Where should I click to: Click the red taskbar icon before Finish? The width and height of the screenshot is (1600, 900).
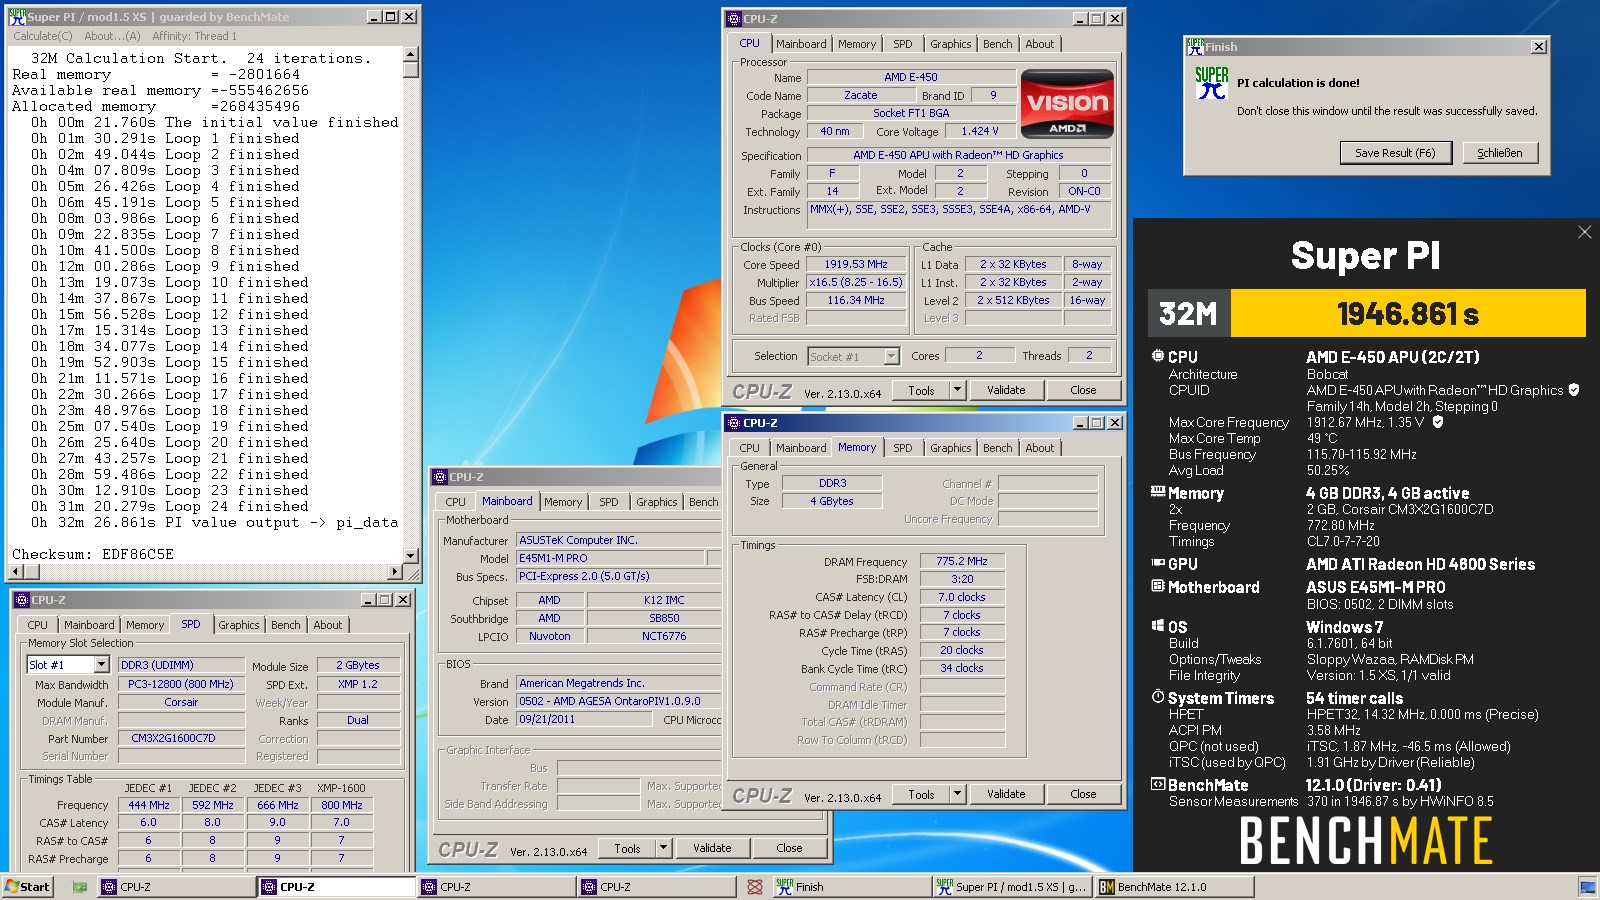tap(755, 887)
